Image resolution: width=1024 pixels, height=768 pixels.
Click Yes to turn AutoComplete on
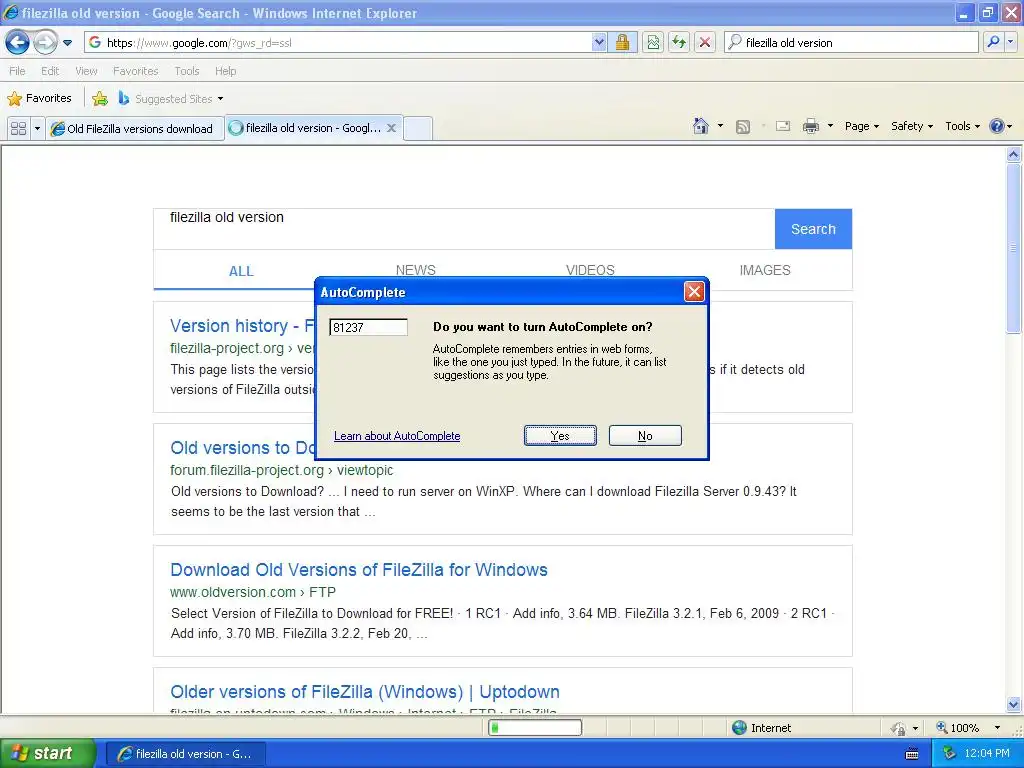tap(560, 436)
